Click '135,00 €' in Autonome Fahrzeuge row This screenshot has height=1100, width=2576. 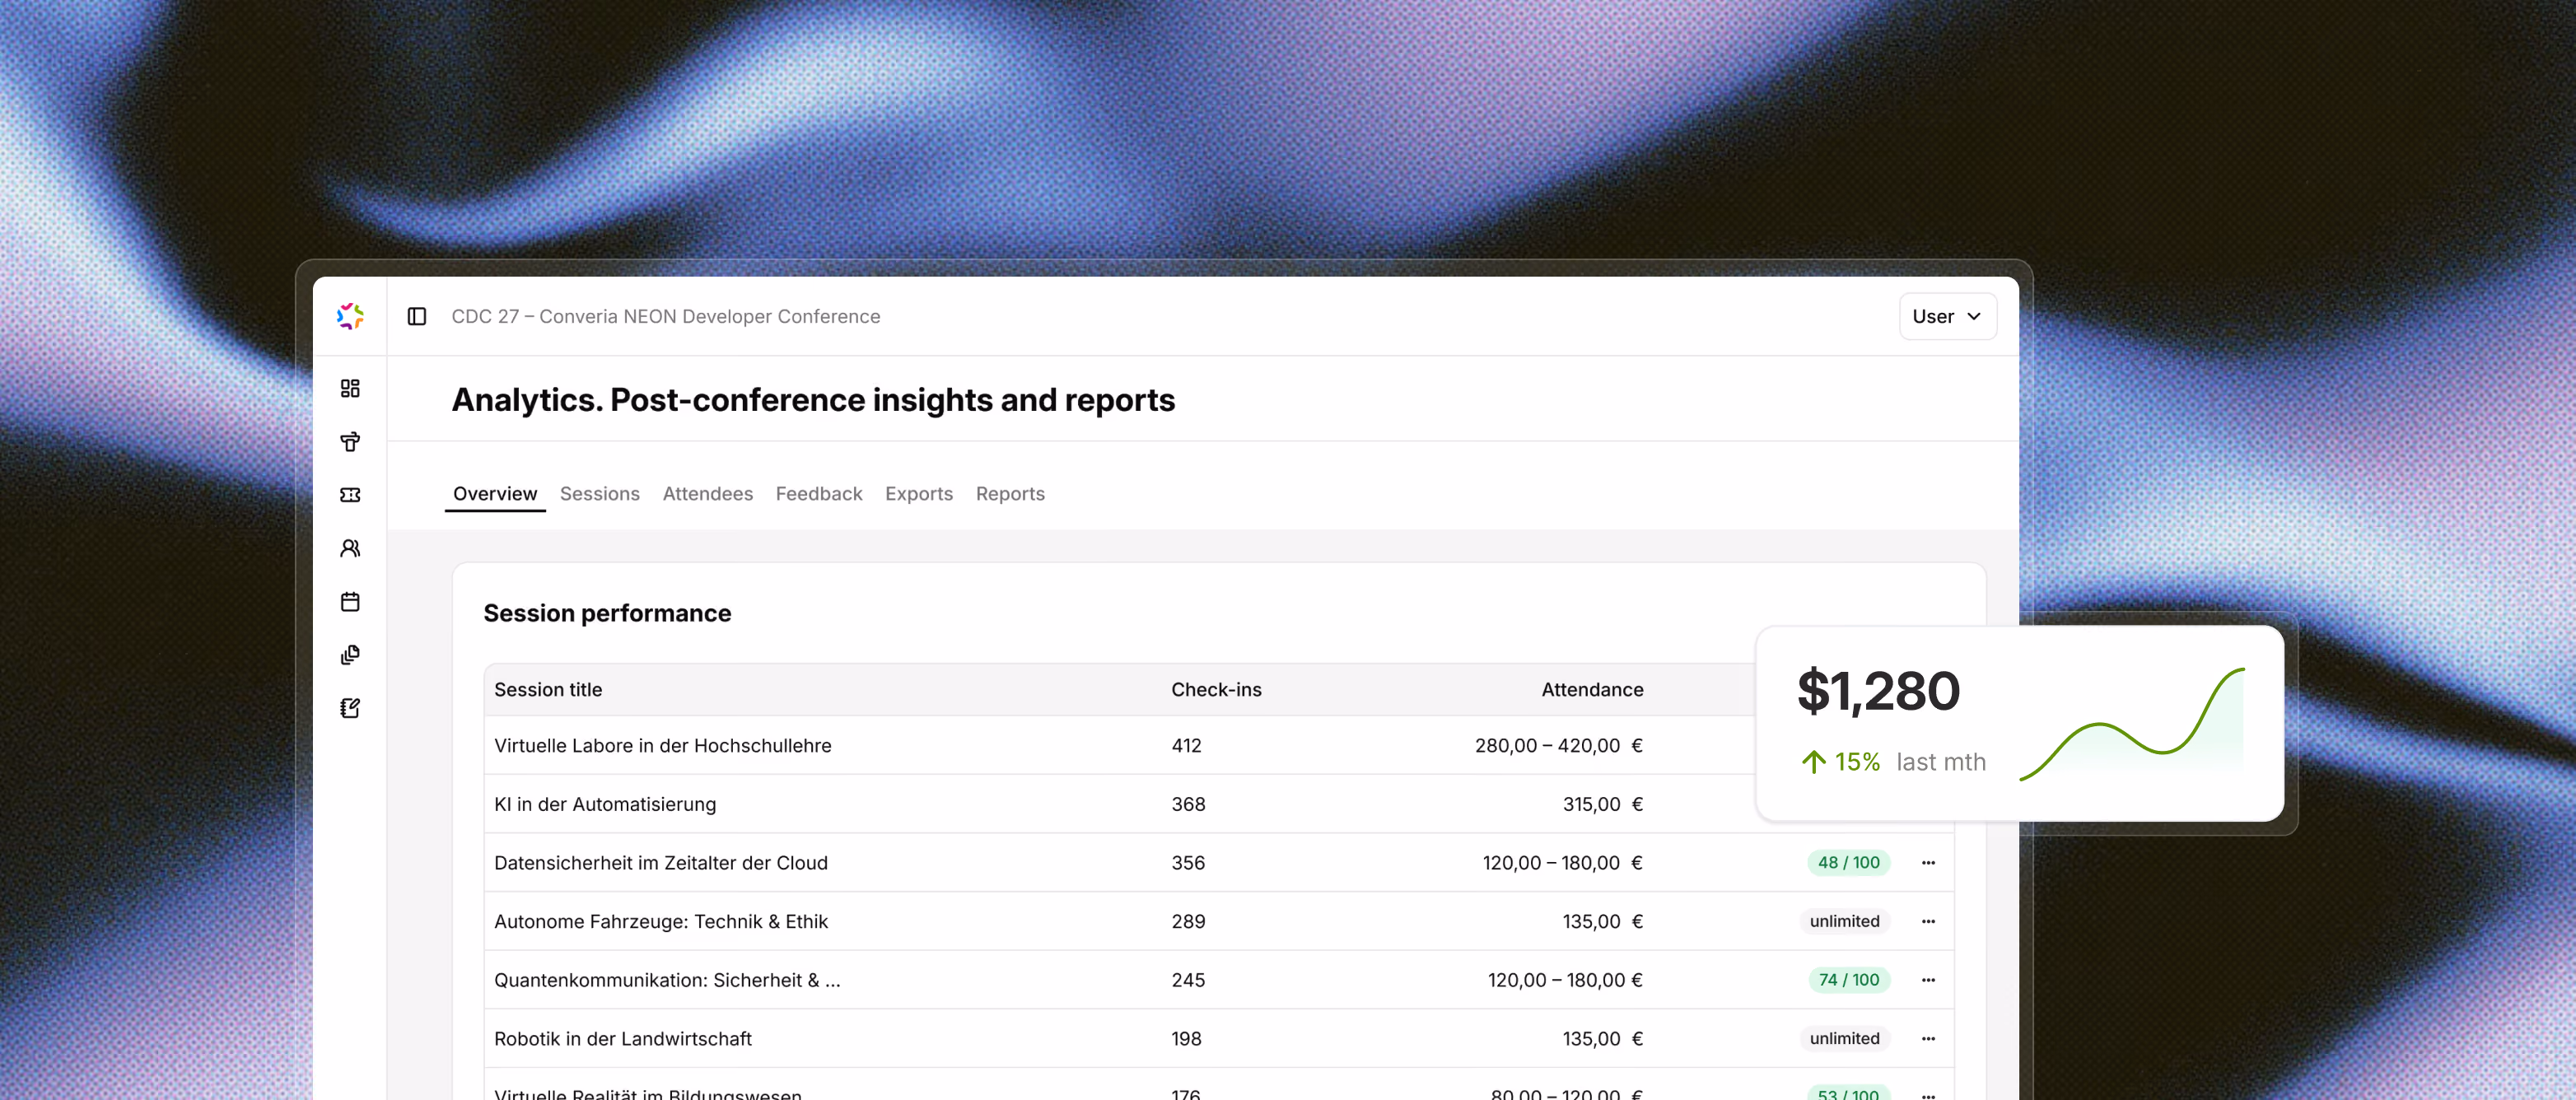point(1603,922)
